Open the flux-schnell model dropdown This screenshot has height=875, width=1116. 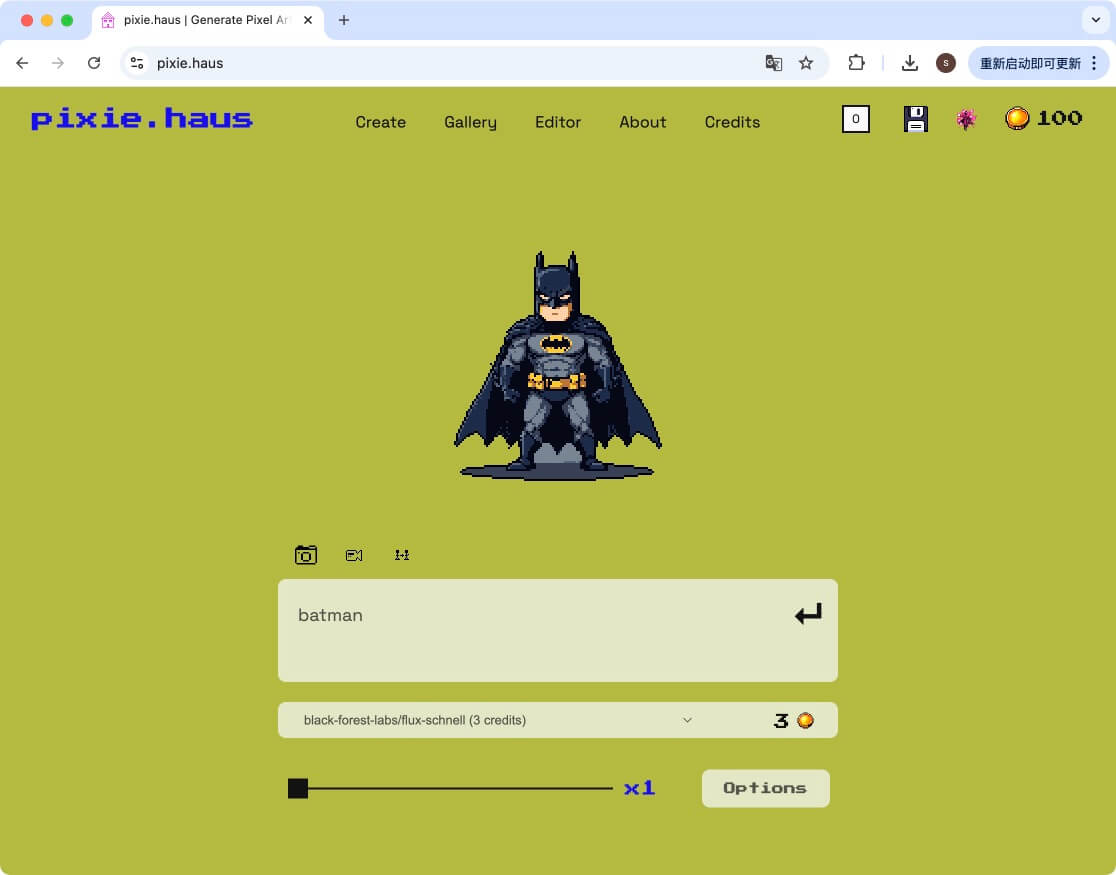498,720
